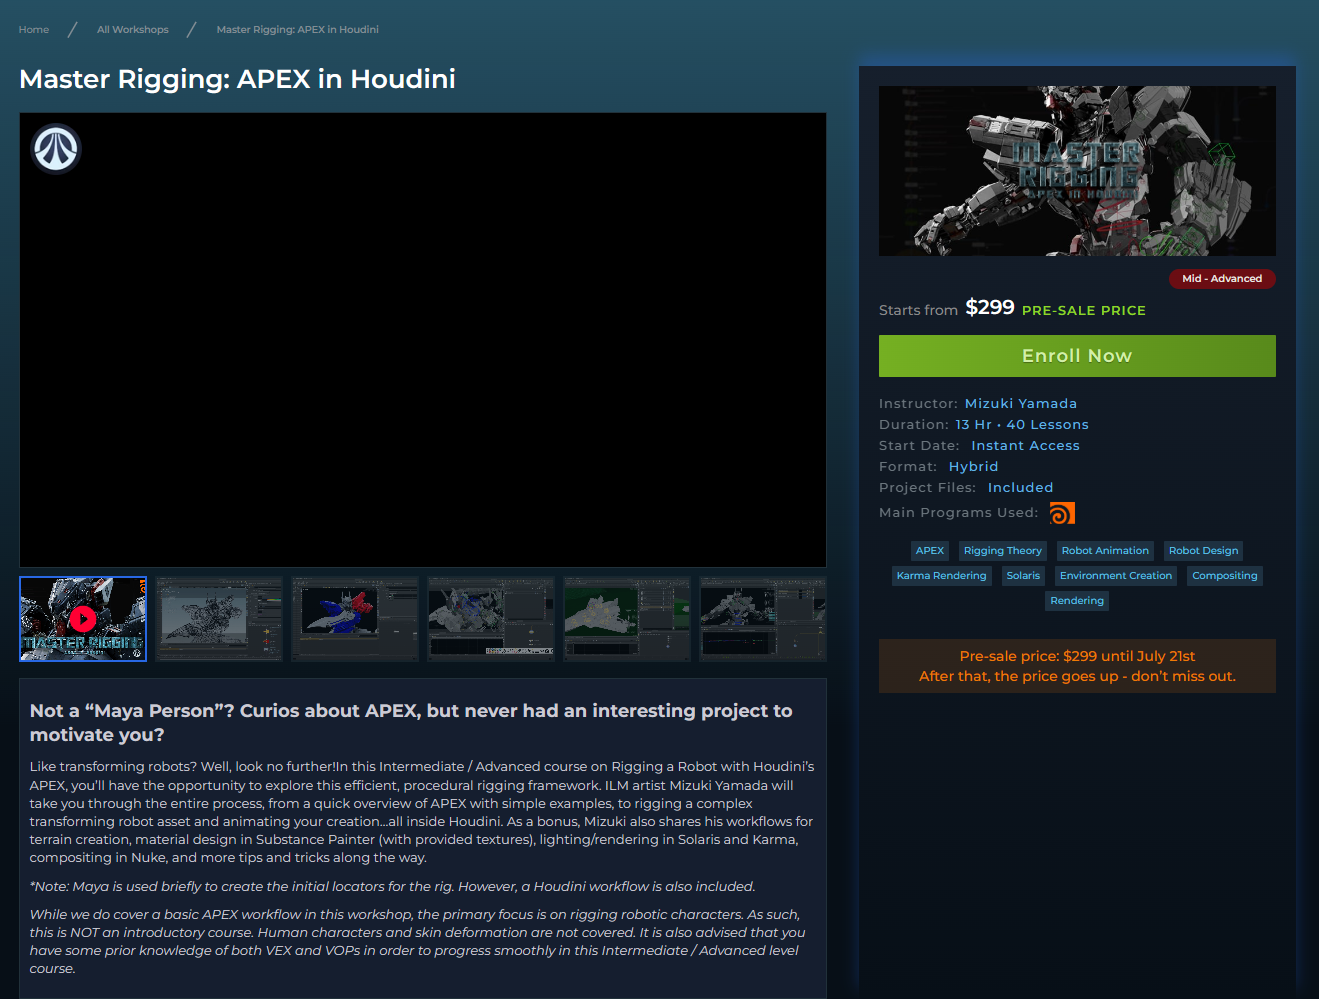
Task: Click the Karma Rendering tag
Action: 941,576
